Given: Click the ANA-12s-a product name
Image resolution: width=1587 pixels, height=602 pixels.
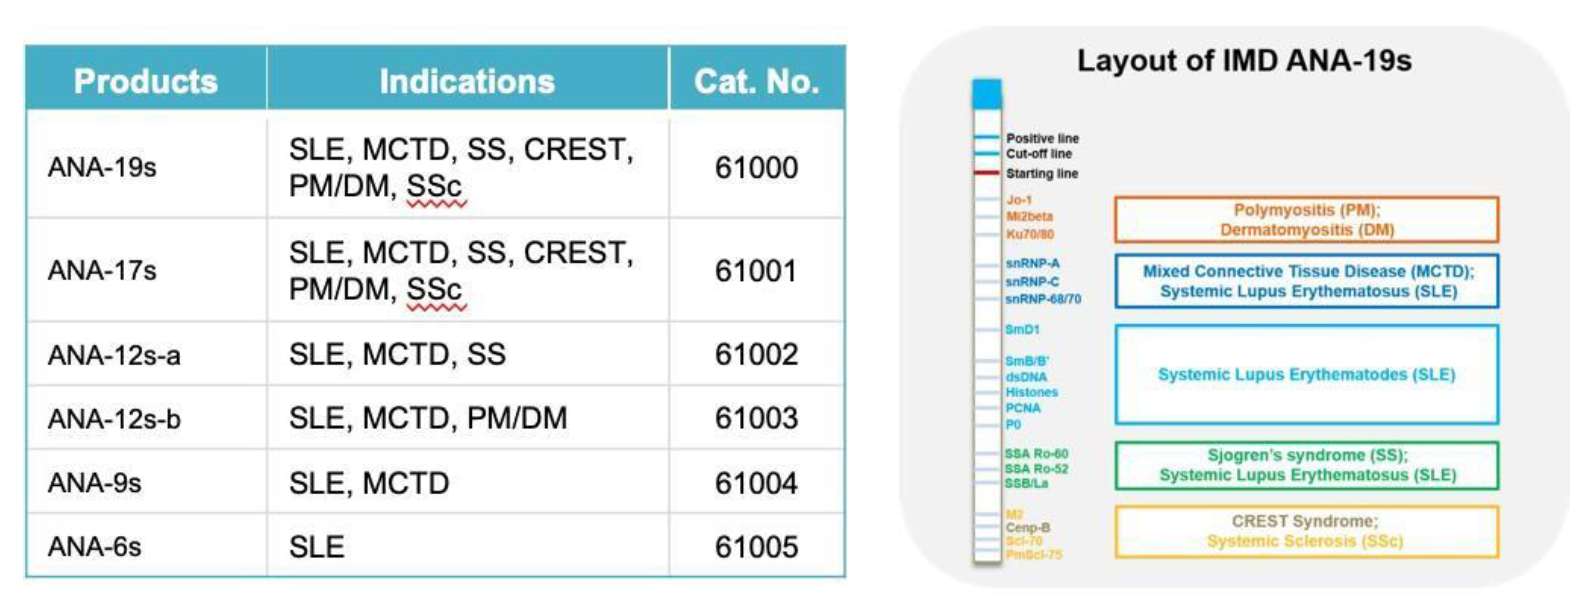Looking at the screenshot, I should pyautogui.click(x=114, y=355).
